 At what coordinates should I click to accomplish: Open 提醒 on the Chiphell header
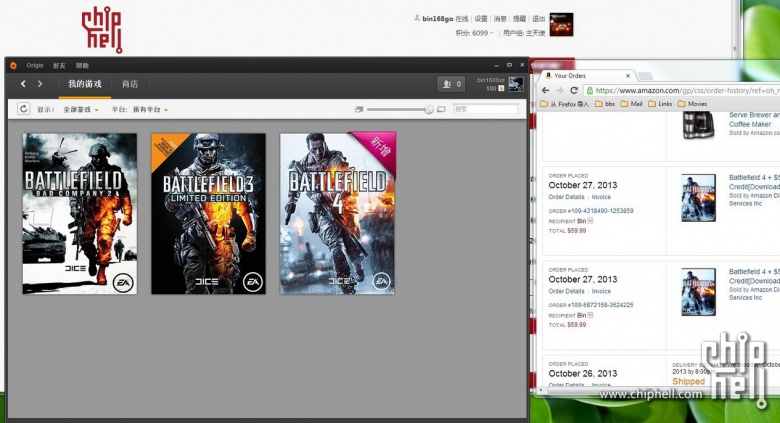[x=519, y=19]
